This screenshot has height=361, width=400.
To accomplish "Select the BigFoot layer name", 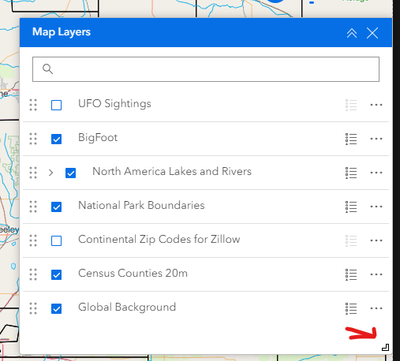I will coord(98,138).
